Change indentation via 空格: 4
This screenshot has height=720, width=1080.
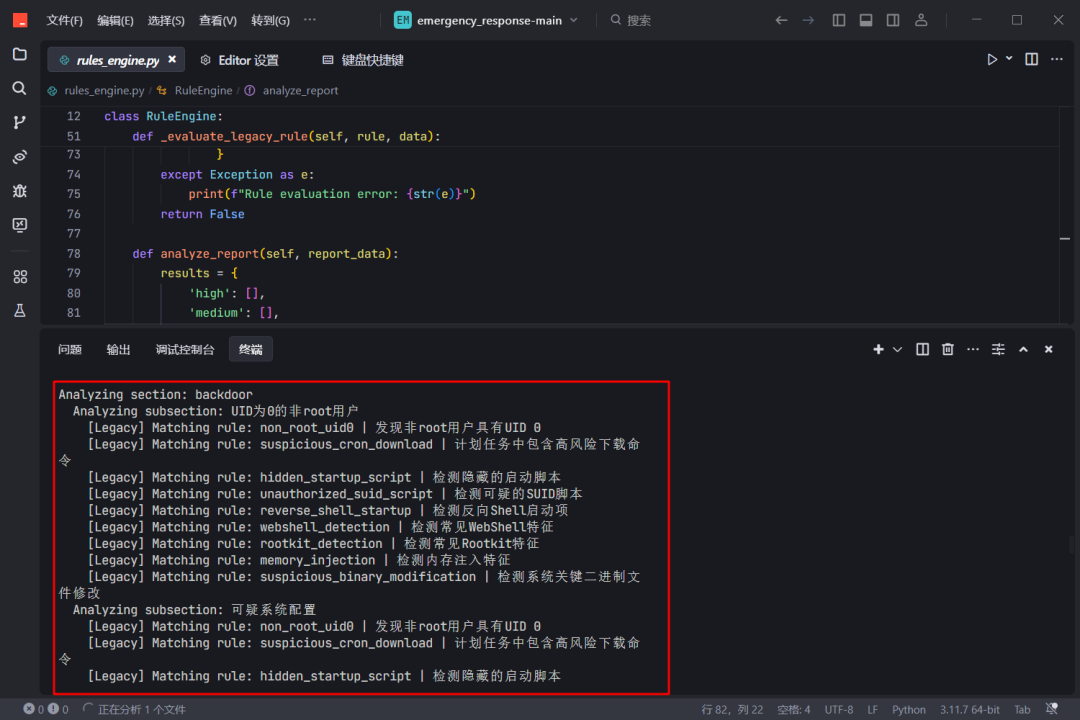click(793, 709)
